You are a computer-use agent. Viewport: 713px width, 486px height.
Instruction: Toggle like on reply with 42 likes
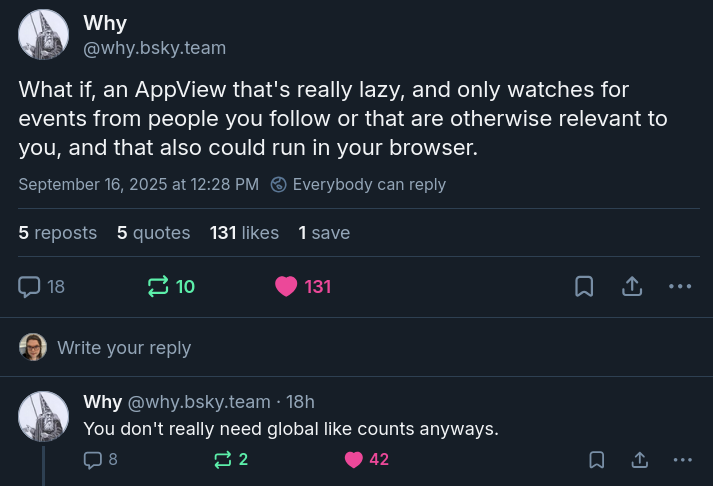tap(354, 460)
